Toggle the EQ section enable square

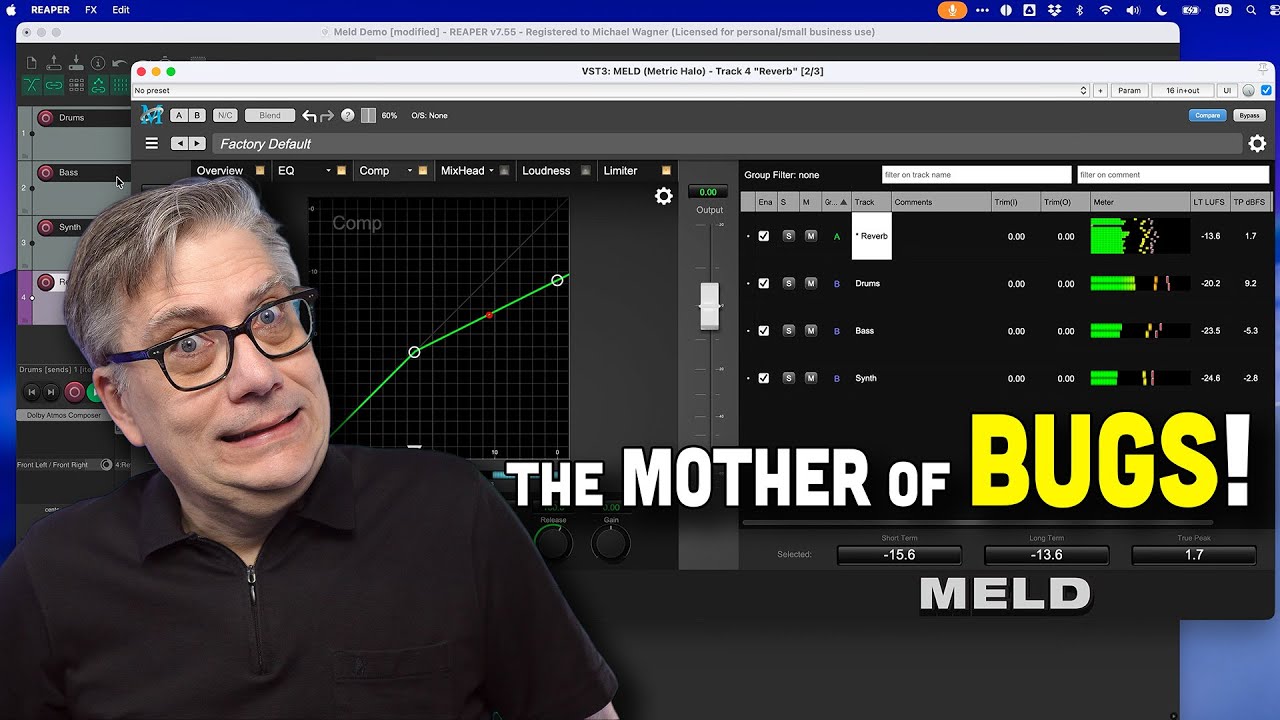(x=341, y=171)
